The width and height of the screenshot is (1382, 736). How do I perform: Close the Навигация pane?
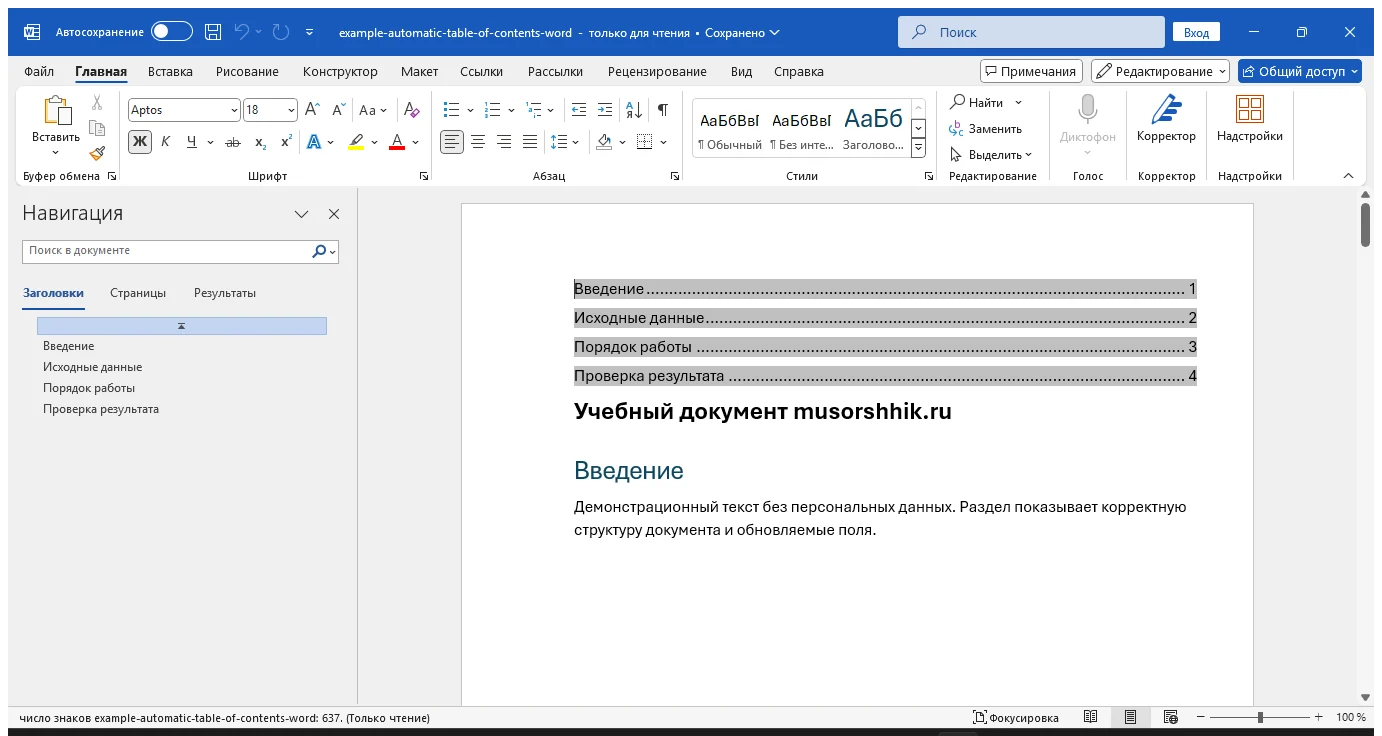tap(334, 214)
